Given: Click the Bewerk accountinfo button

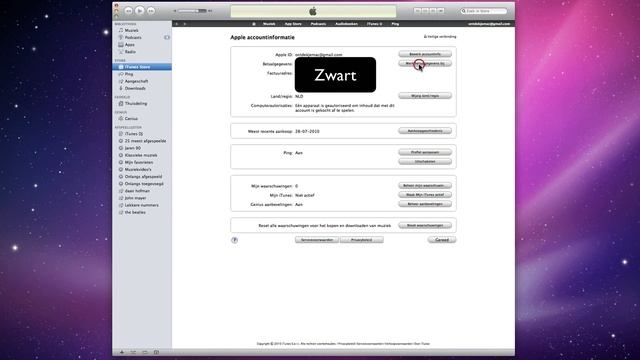Looking at the screenshot, I should (x=425, y=54).
